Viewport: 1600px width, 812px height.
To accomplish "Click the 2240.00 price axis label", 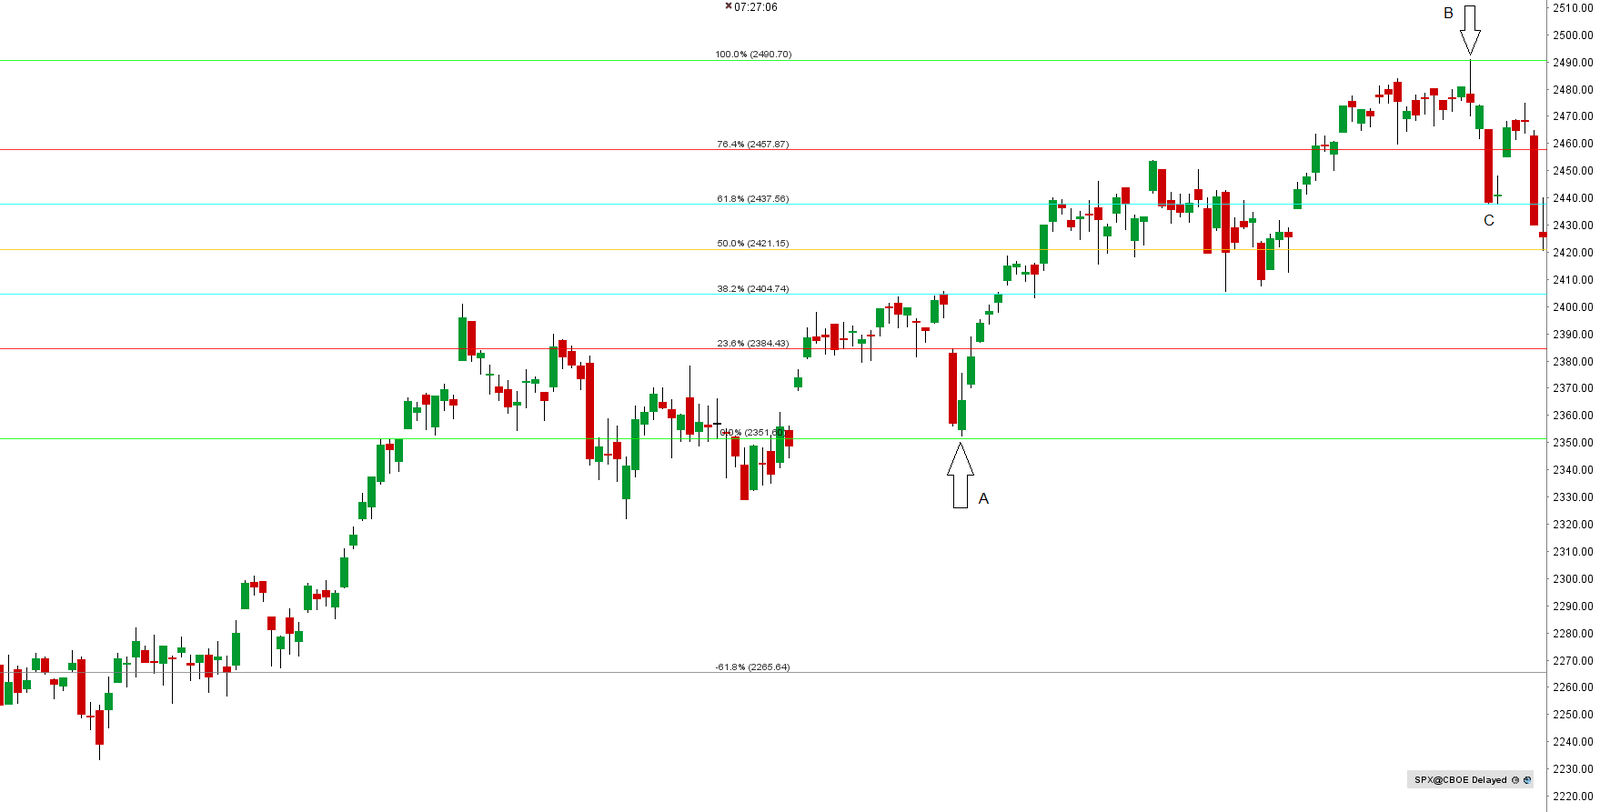I will tap(1572, 742).
